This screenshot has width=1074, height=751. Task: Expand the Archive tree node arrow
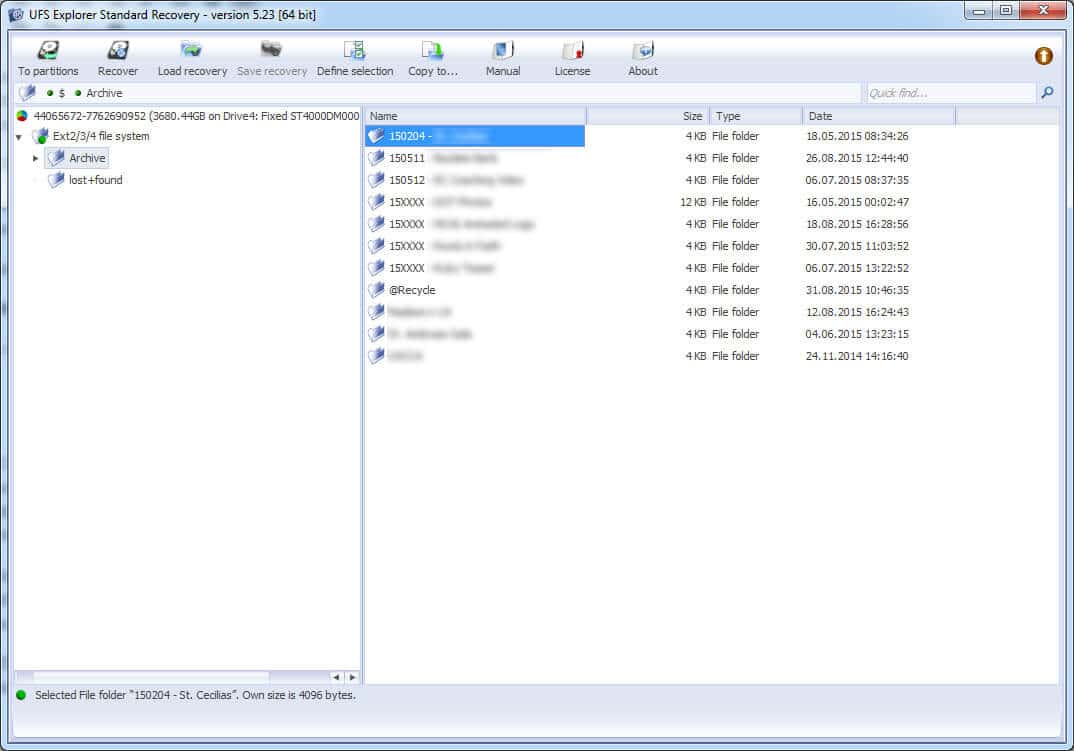(x=36, y=158)
